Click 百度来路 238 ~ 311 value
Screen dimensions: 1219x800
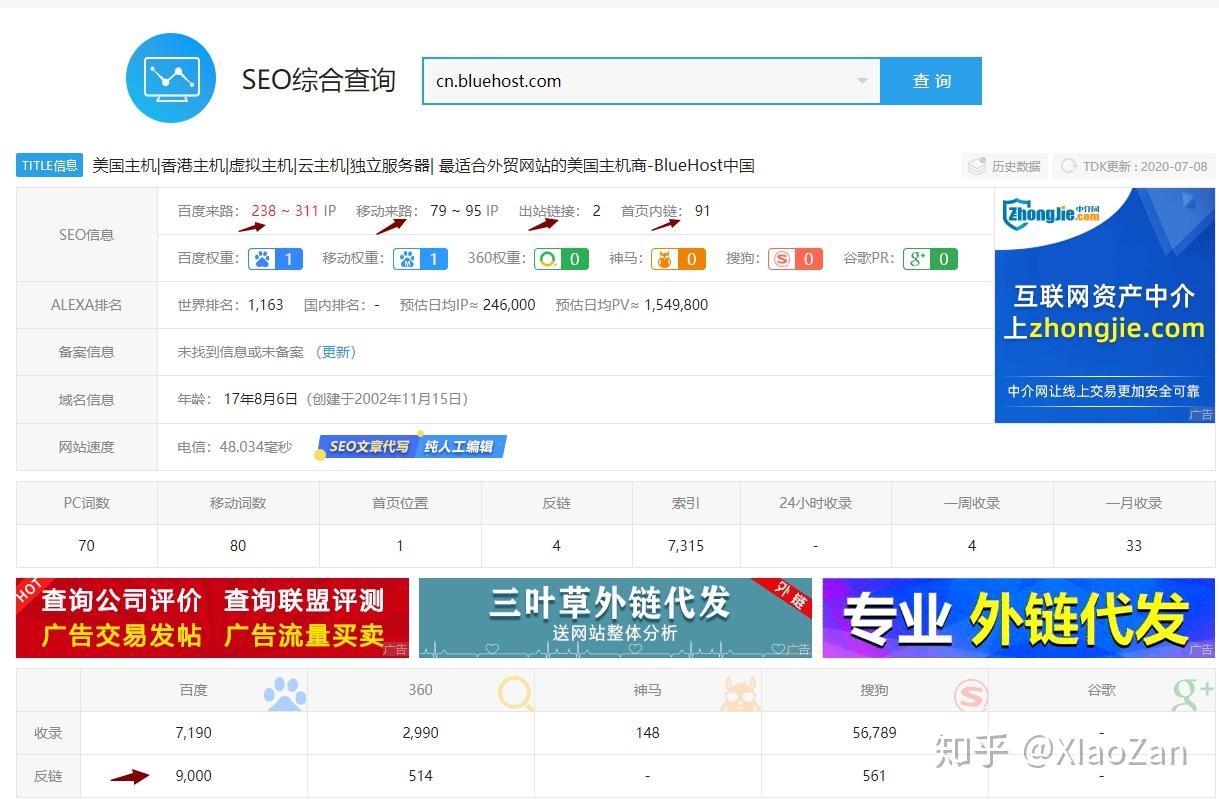tap(285, 211)
